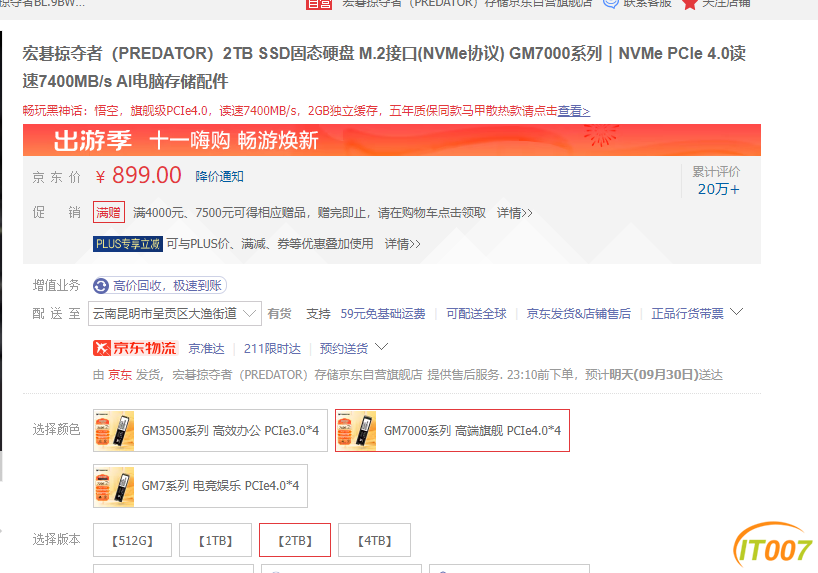
Task: Click the 降价通知 price drop alert link
Action: 219,177
